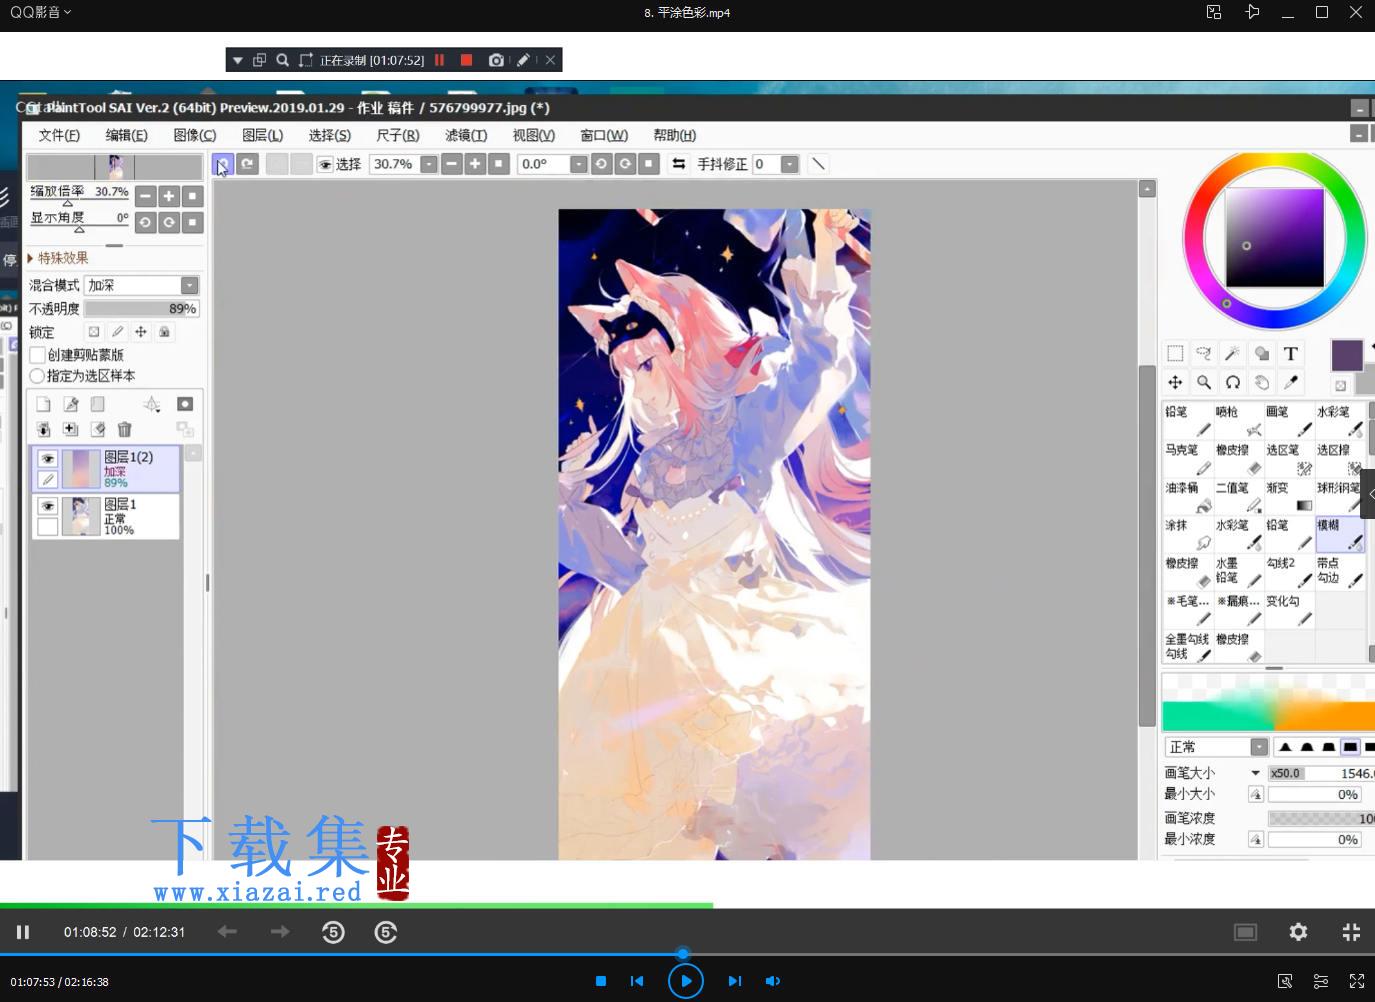Click the recording toolbar camera snapshot icon
This screenshot has width=1375, height=1002.
tap(495, 60)
